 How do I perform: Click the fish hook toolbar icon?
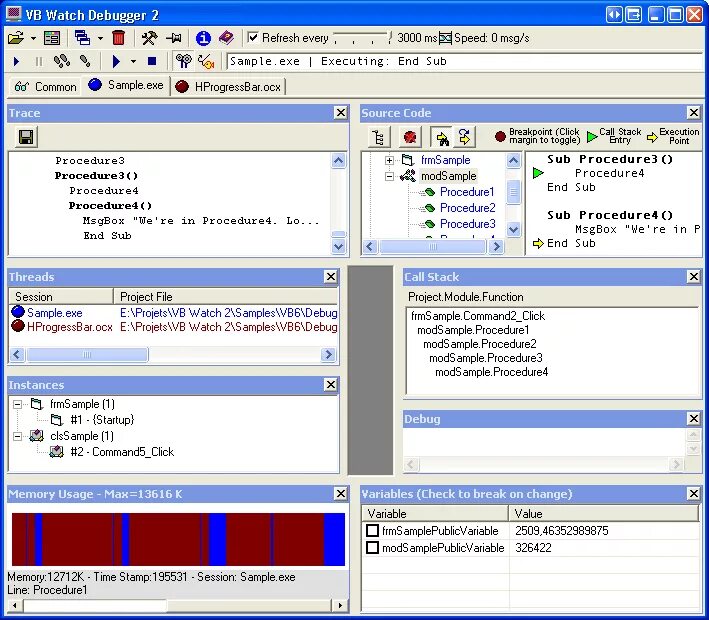[x=206, y=61]
